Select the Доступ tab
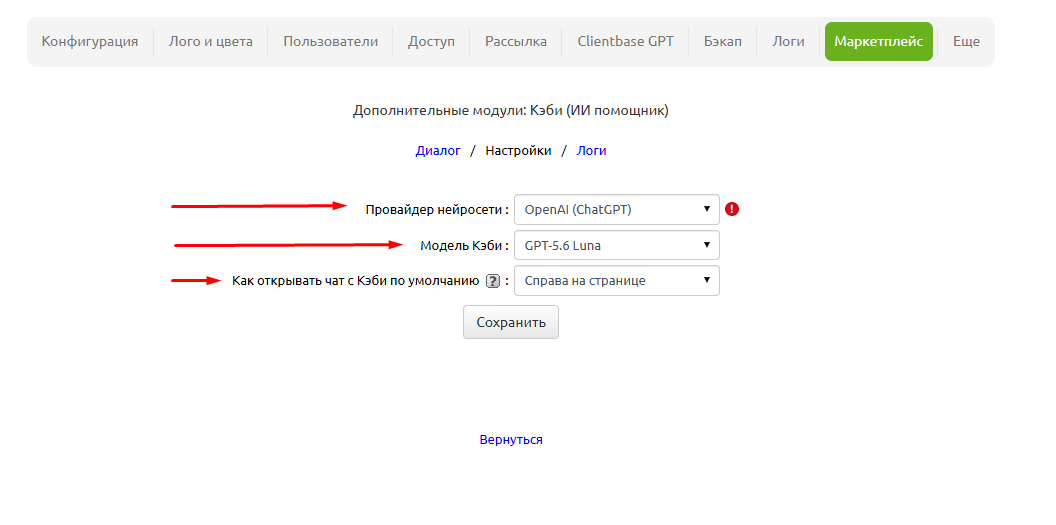The height and width of the screenshot is (525, 1056). 432,42
